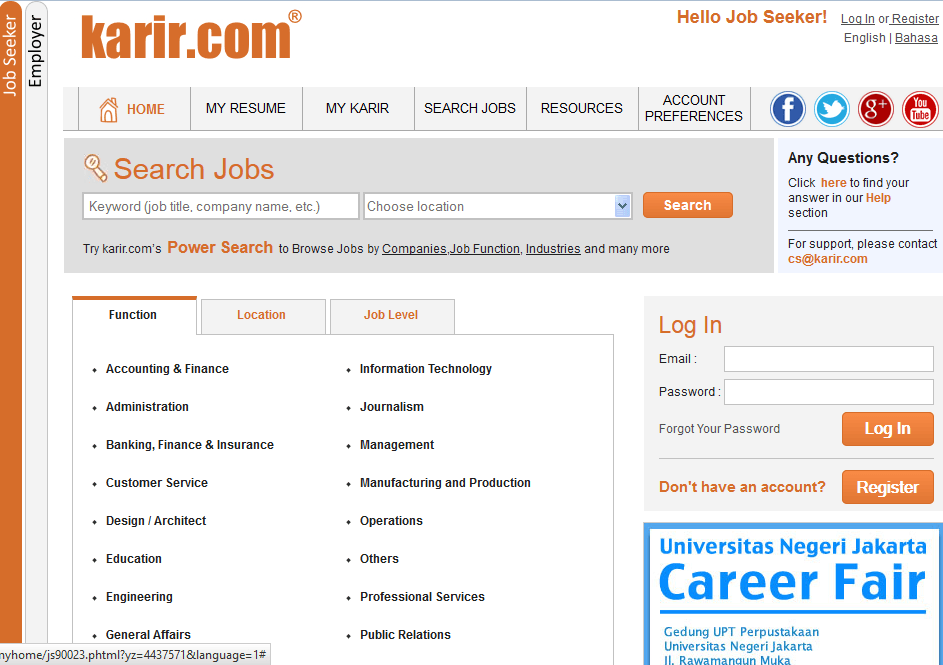The width and height of the screenshot is (943, 665).
Task: Click the Google Plus icon
Action: pos(876,109)
